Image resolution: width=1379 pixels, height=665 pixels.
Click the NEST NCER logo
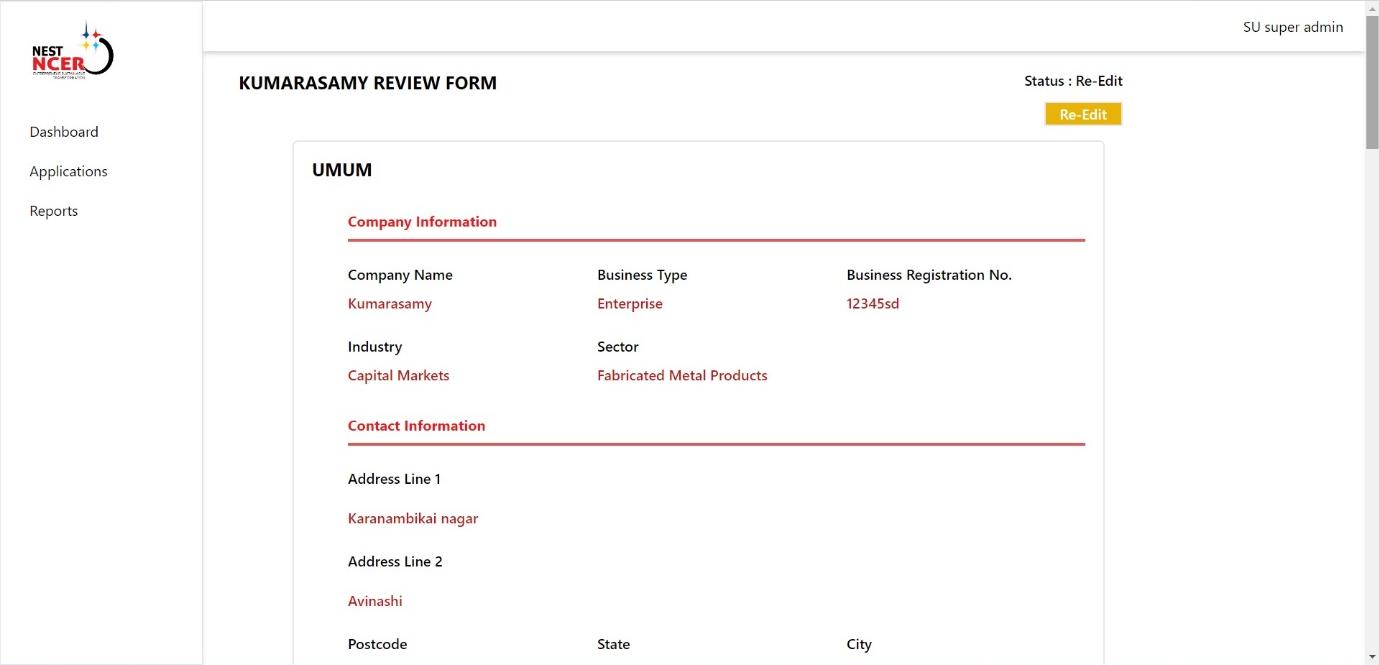tap(72, 52)
